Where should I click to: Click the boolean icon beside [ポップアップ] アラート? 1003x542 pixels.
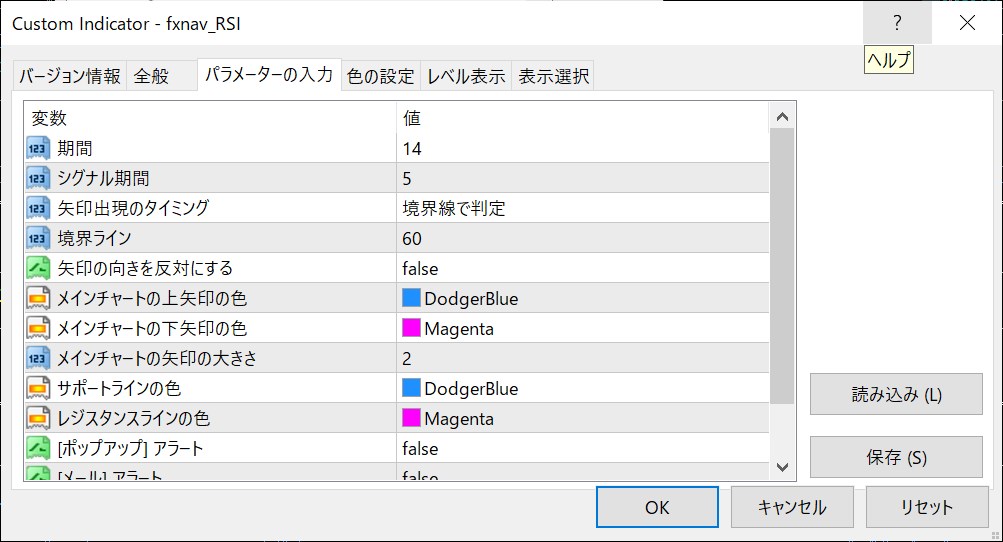38,448
